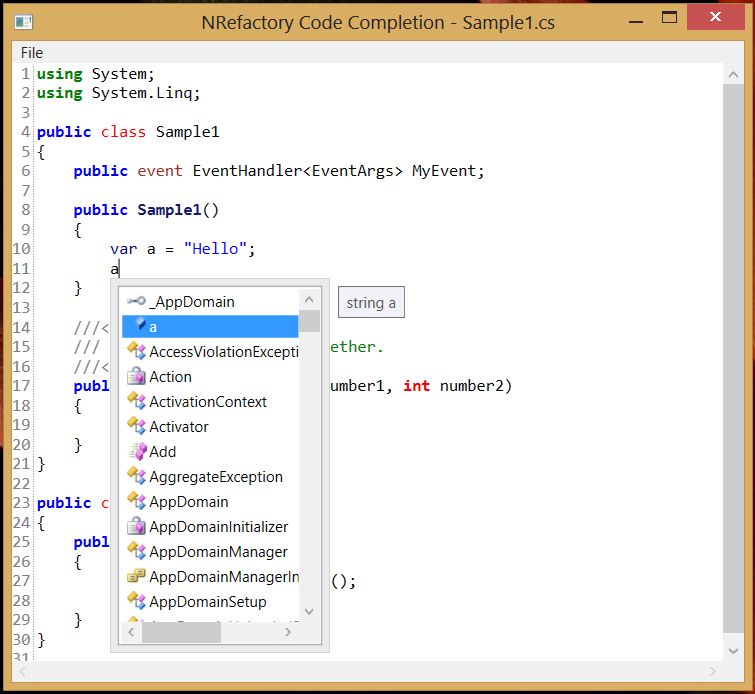Click class icon beside Activator

coord(136,426)
